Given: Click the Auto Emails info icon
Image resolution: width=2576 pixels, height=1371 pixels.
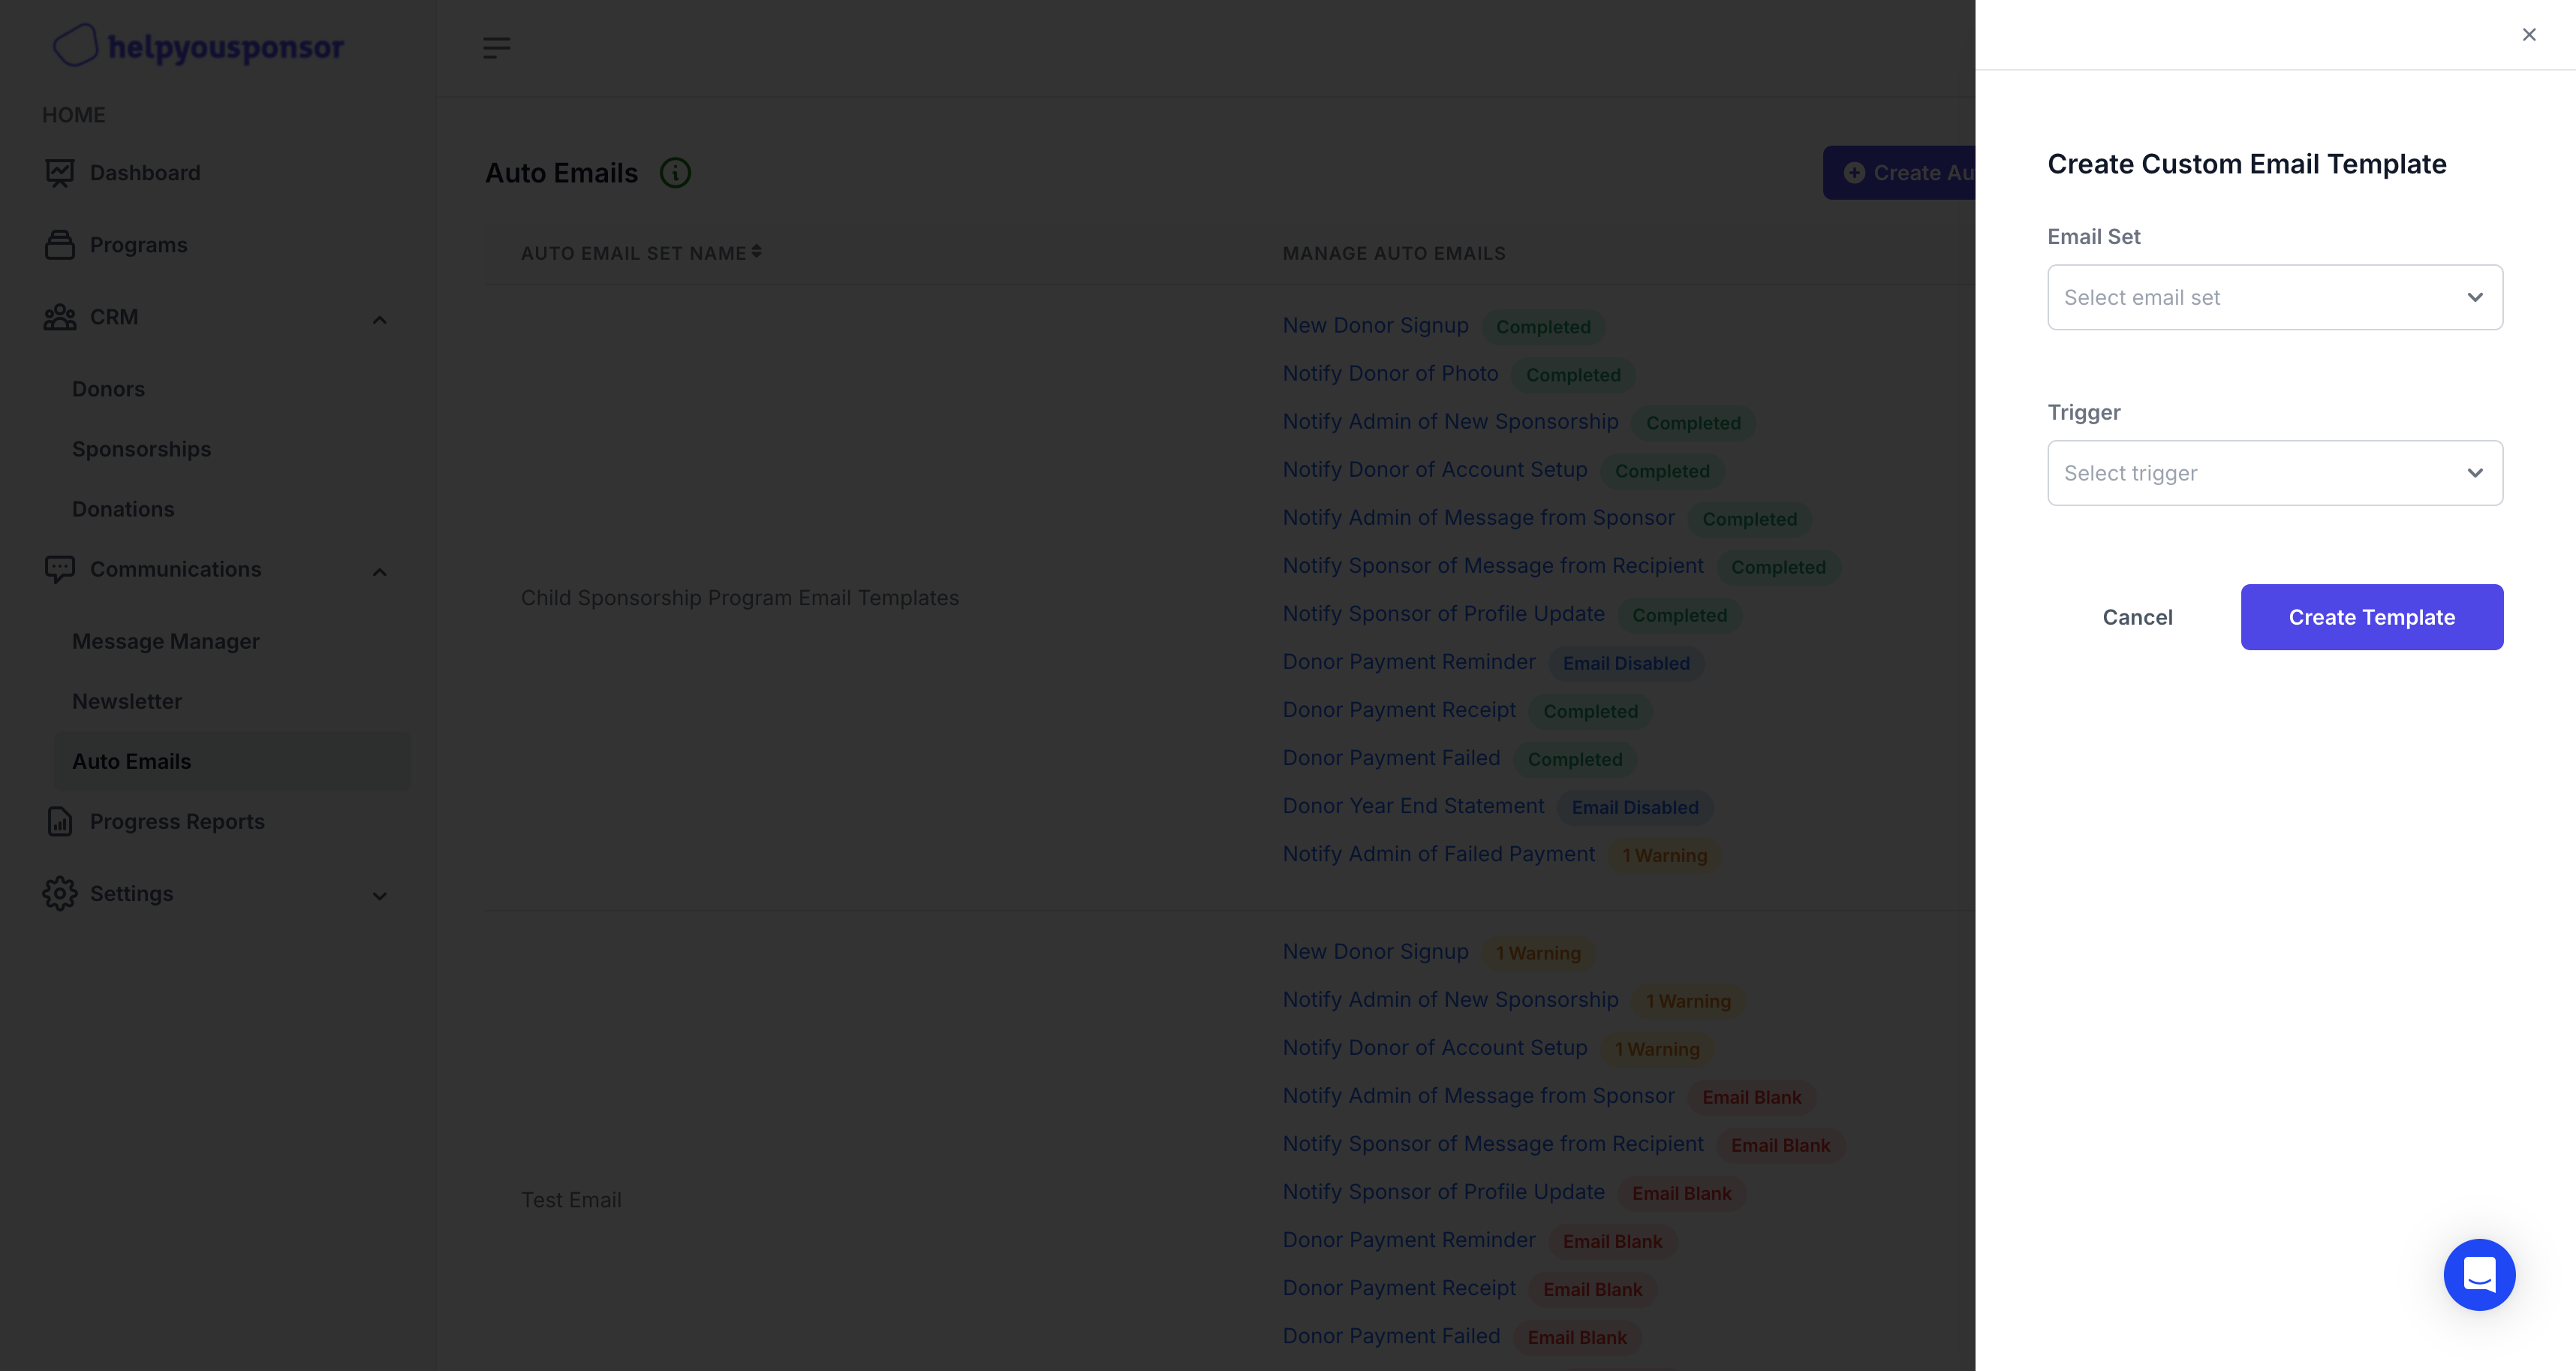Looking at the screenshot, I should coord(675,173).
